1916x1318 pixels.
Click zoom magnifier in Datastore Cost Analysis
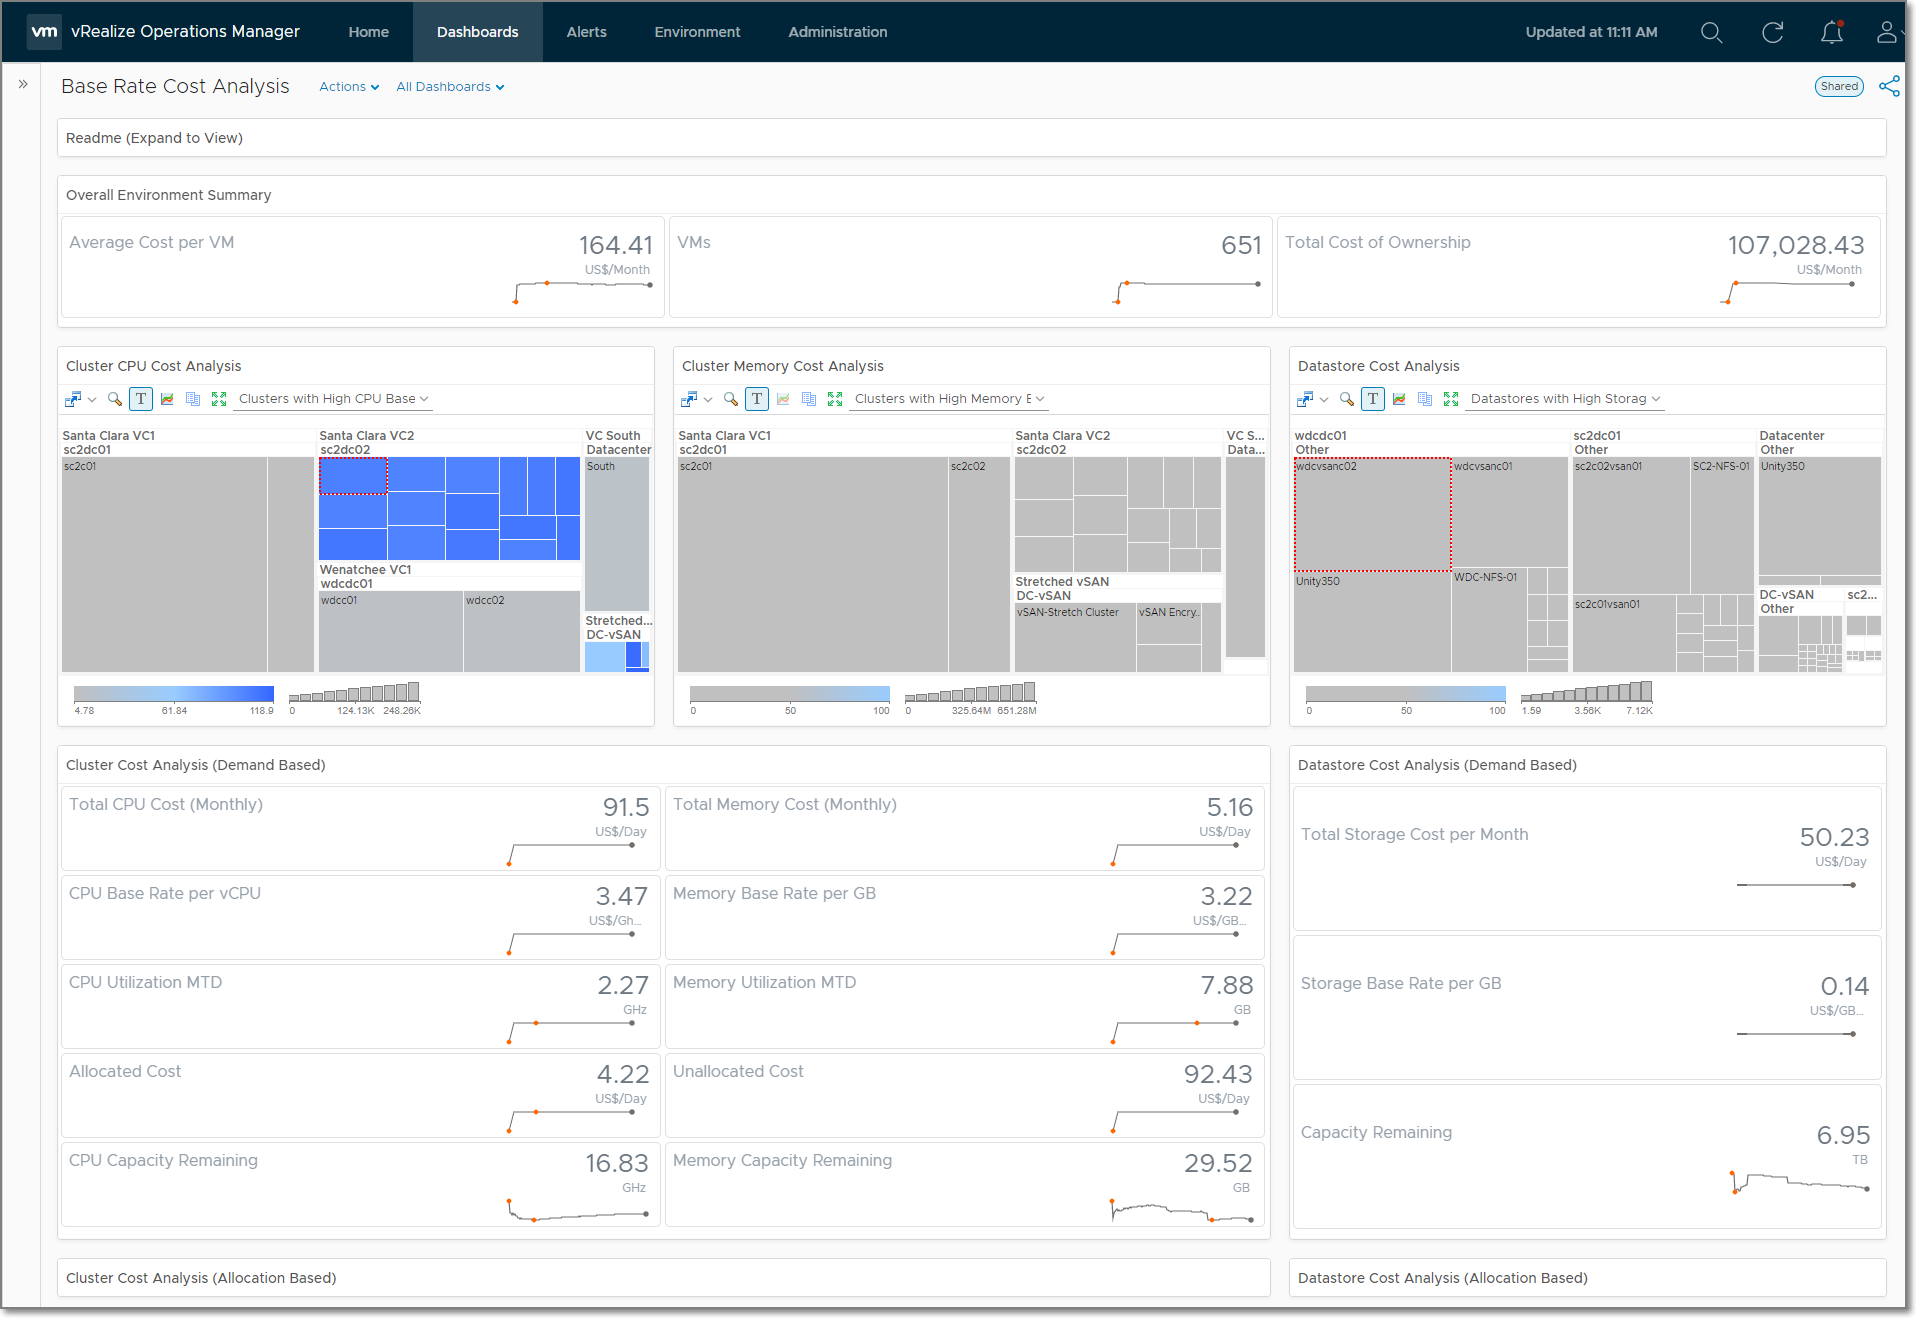[1347, 399]
